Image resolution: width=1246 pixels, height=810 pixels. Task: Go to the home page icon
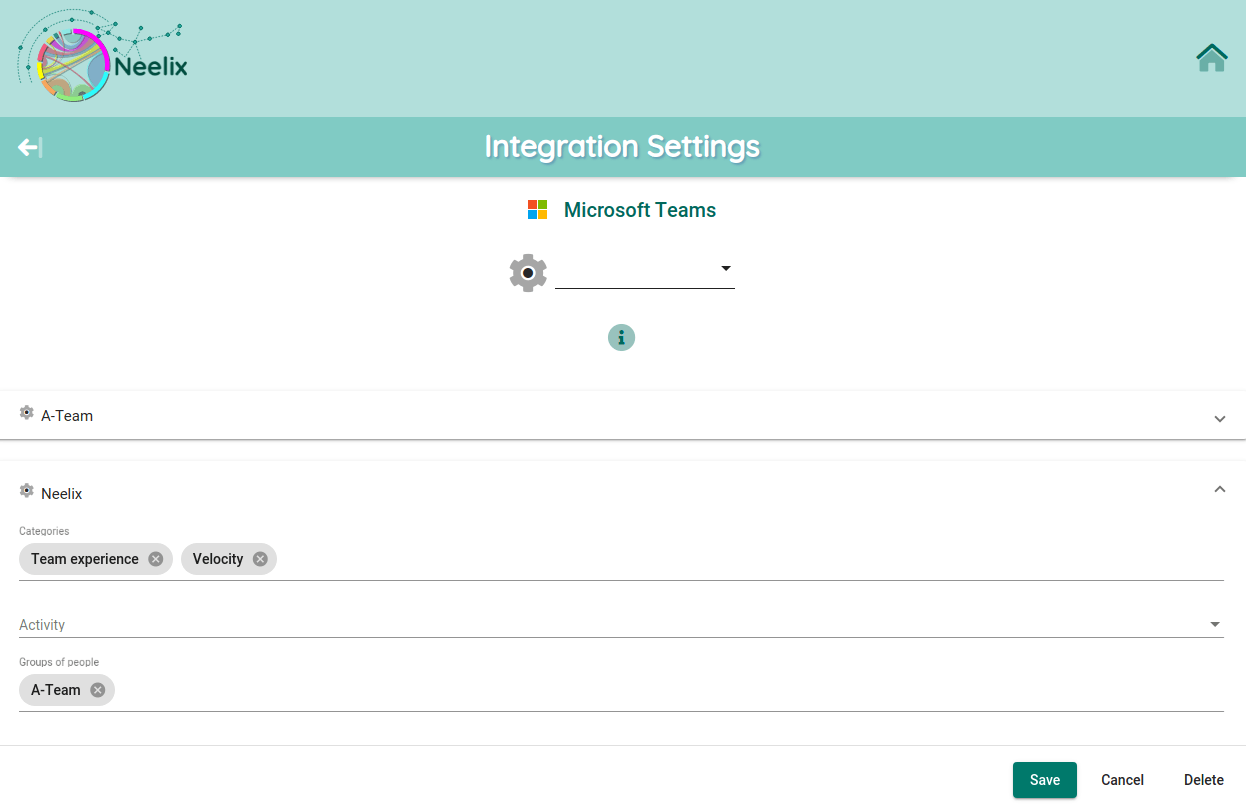[x=1212, y=58]
